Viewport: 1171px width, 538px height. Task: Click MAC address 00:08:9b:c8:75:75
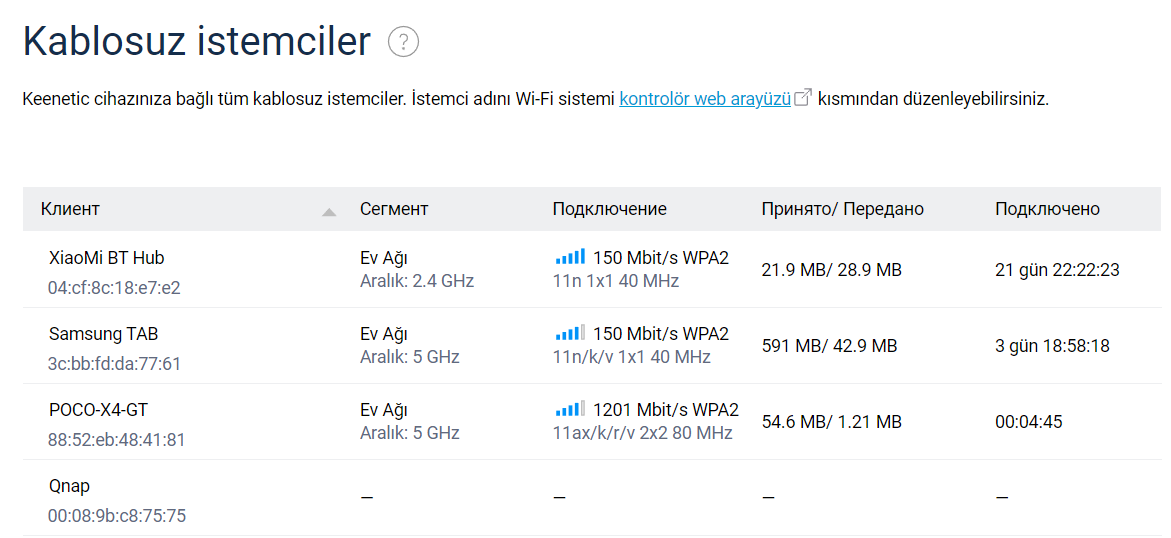116,516
